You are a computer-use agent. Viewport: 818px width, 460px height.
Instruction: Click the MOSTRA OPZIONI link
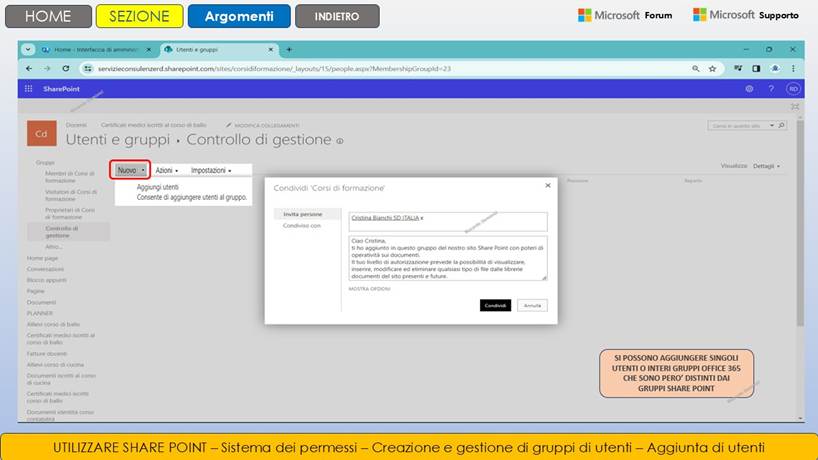click(x=369, y=289)
